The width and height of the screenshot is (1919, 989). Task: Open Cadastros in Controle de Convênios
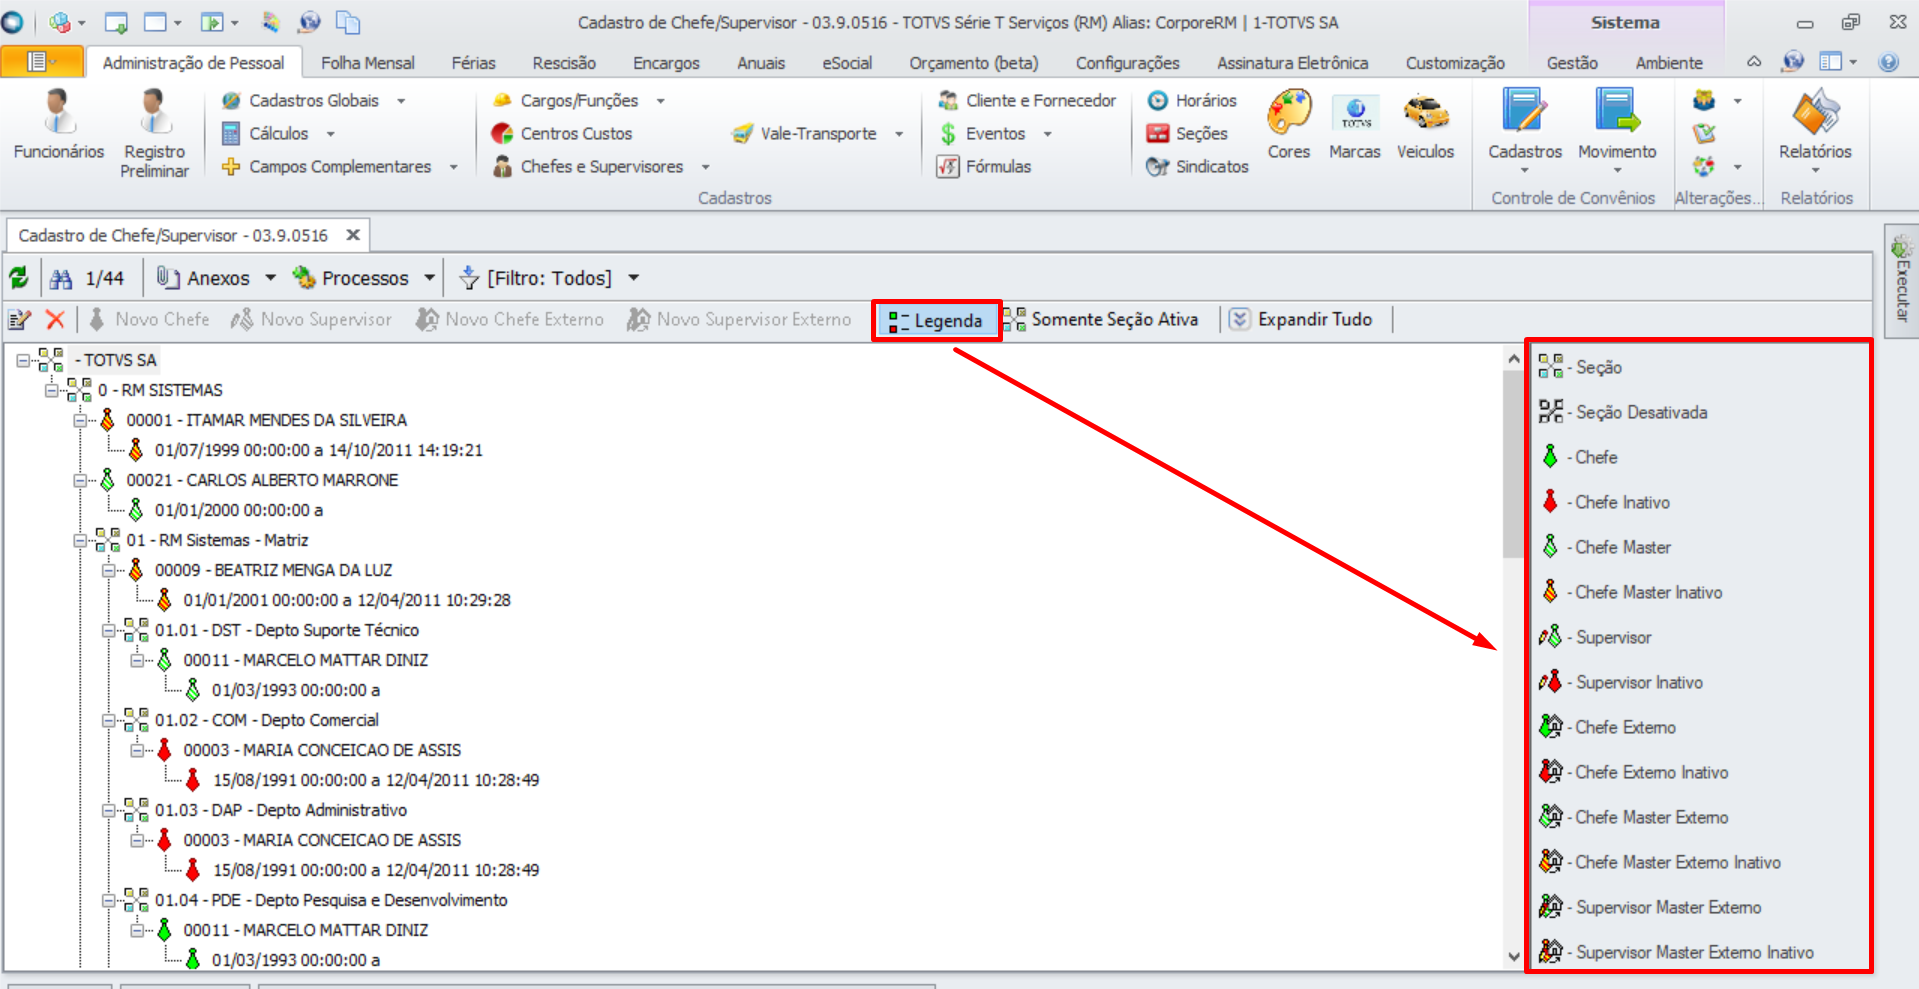coord(1525,128)
